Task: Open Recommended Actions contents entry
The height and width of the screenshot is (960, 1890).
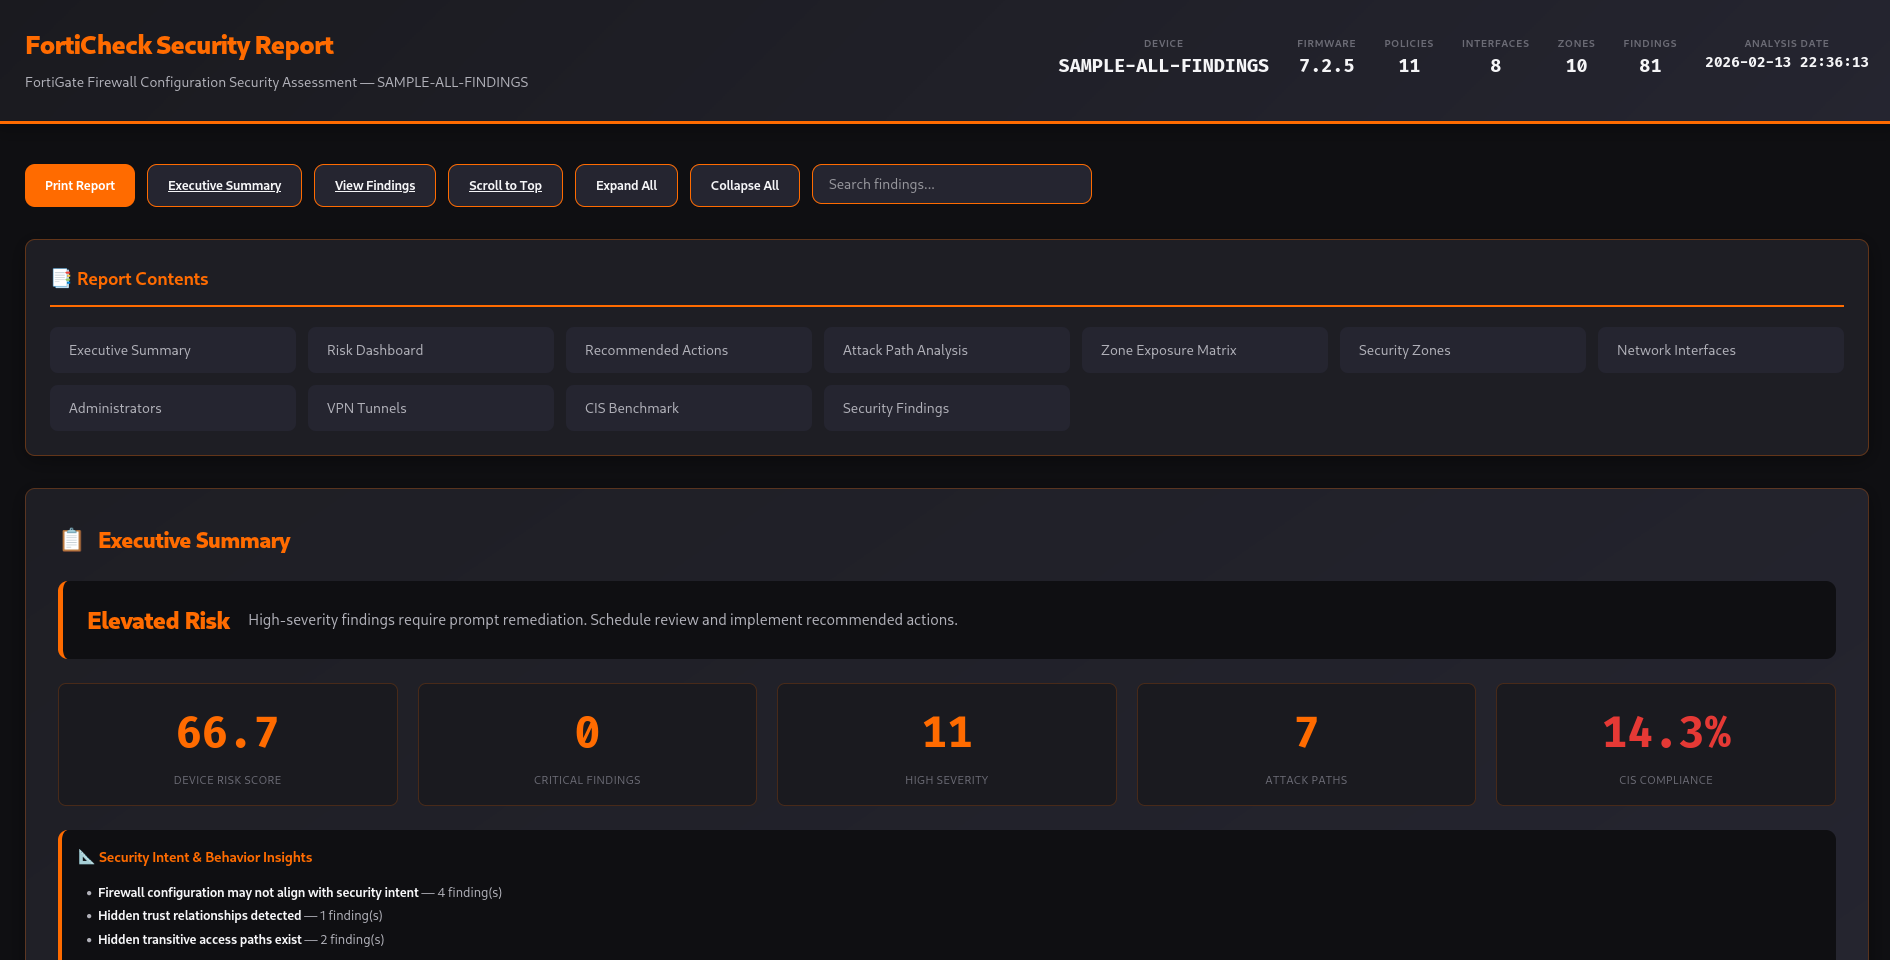Action: coord(689,350)
